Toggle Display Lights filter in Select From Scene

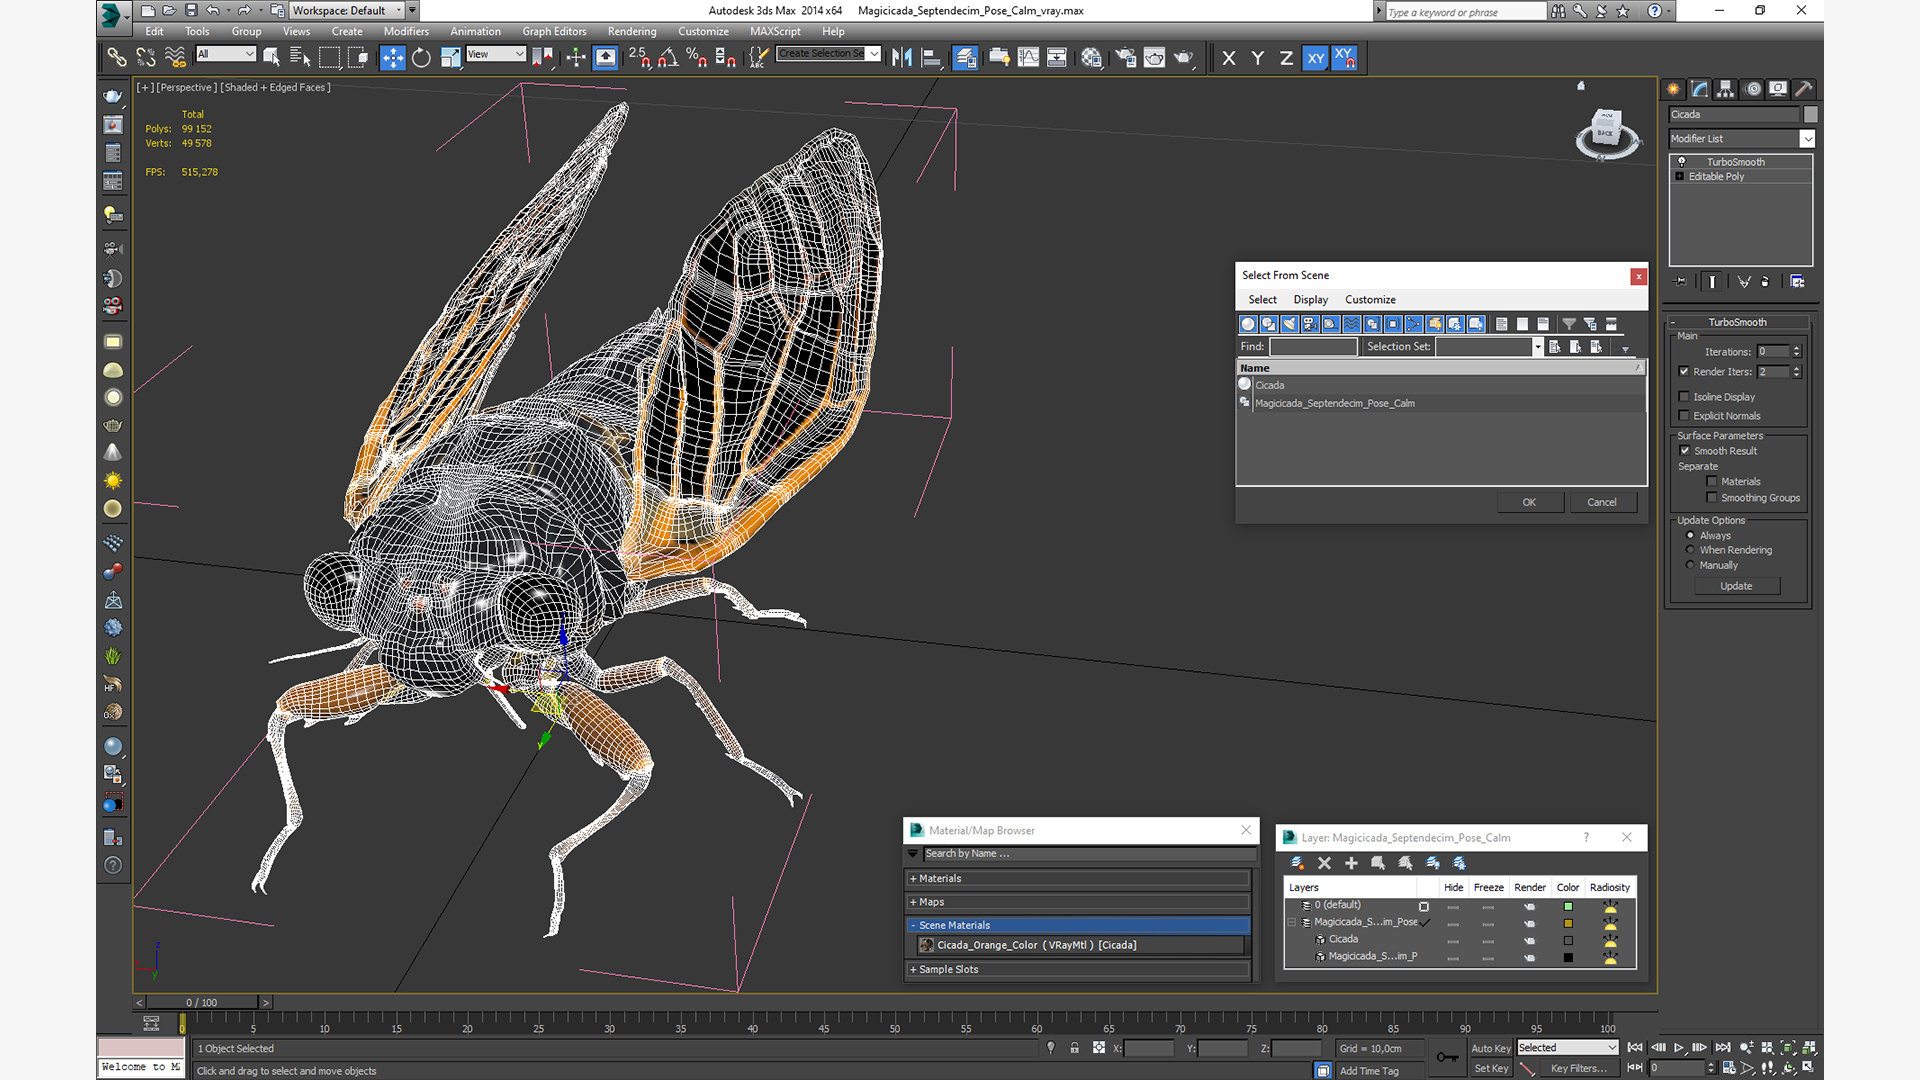[x=1289, y=324]
